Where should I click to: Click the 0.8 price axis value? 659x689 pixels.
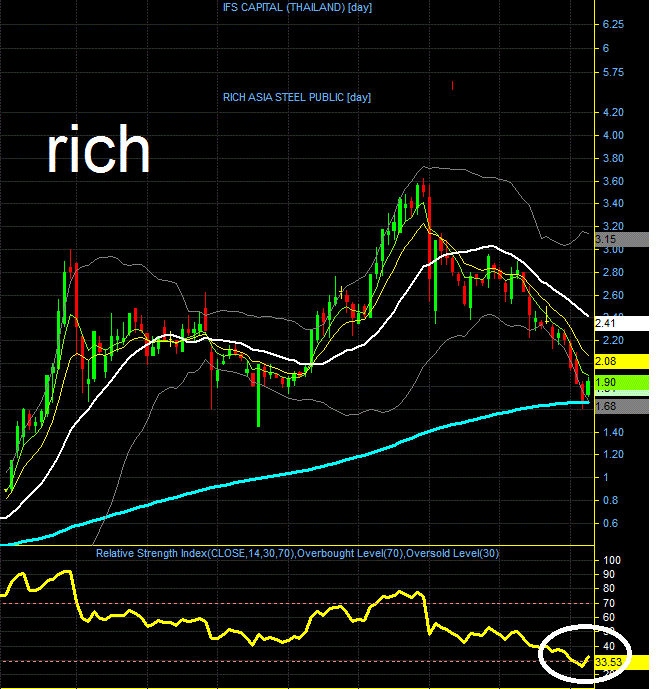tap(610, 500)
